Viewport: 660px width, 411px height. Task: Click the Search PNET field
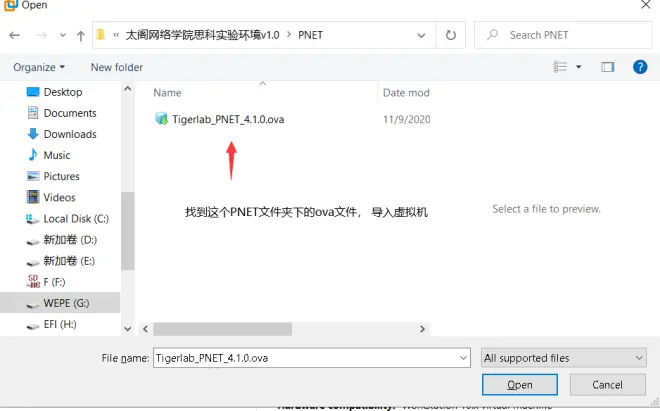(563, 35)
